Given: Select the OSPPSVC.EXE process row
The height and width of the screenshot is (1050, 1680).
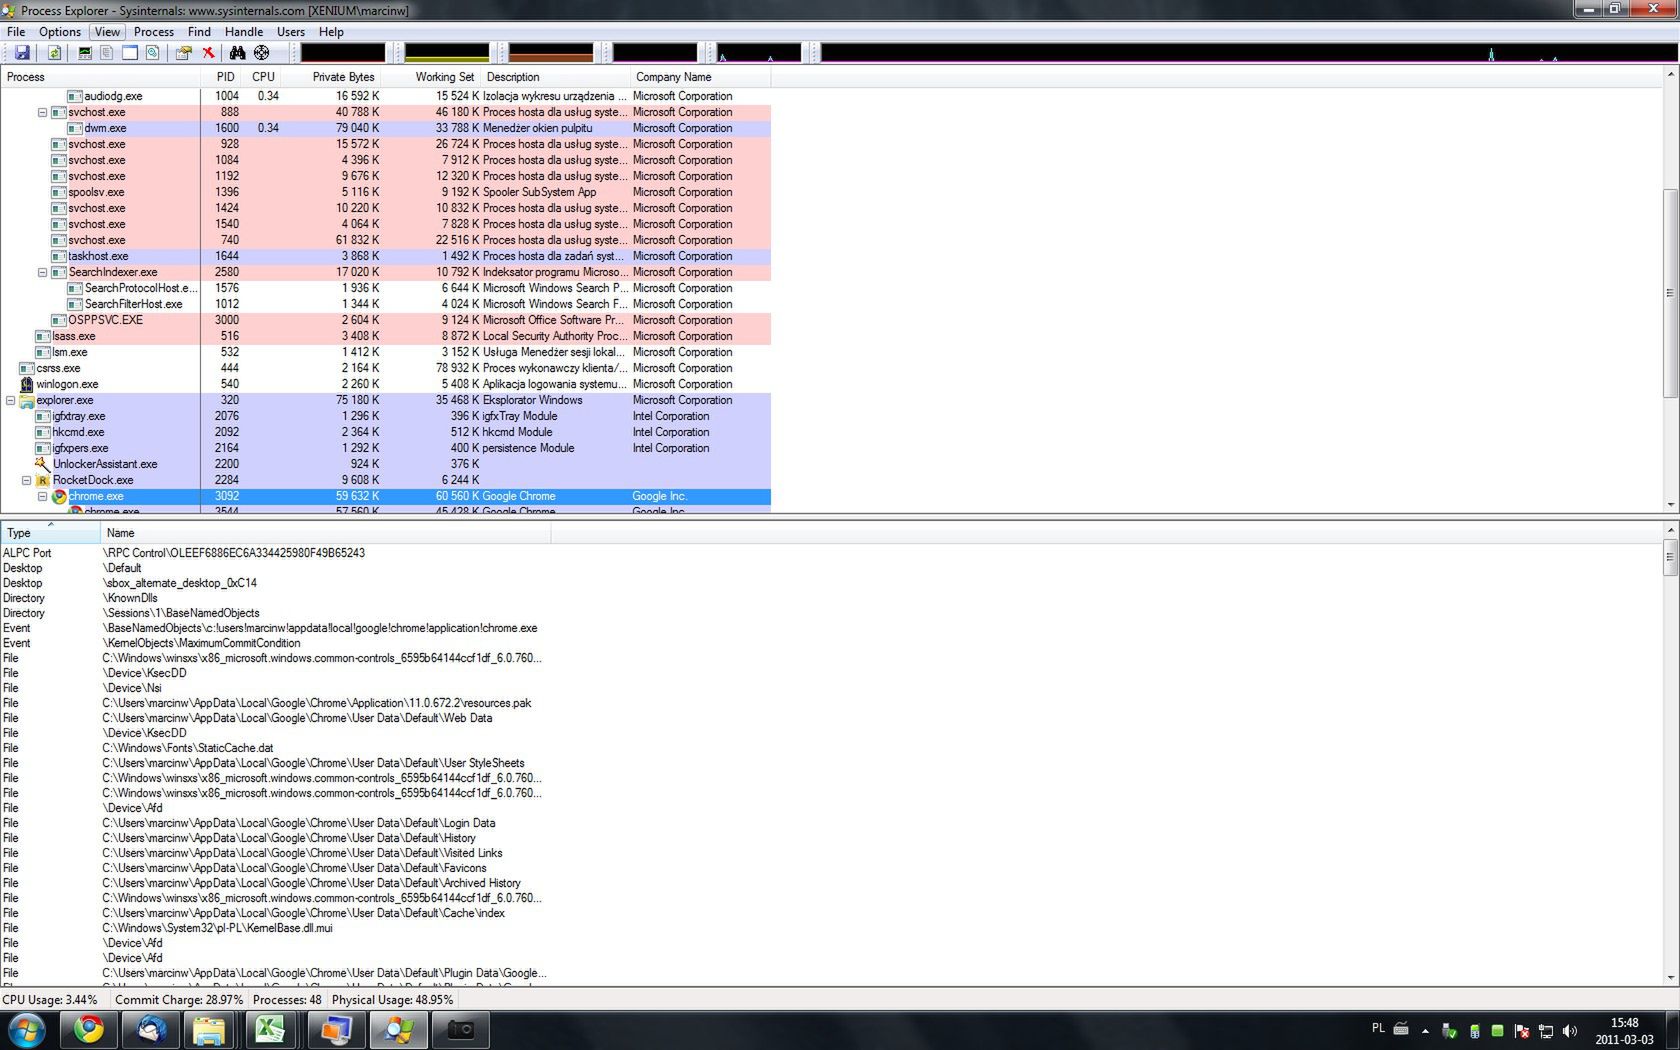Looking at the screenshot, I should (385, 320).
